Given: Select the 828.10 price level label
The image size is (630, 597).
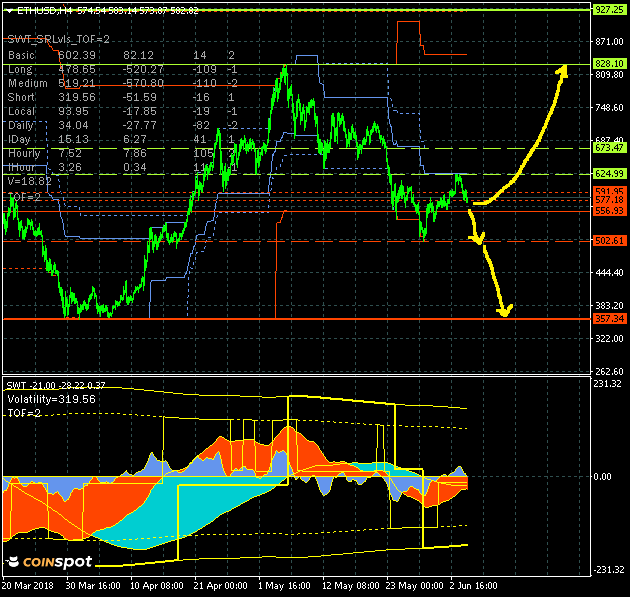Looking at the screenshot, I should [609, 63].
